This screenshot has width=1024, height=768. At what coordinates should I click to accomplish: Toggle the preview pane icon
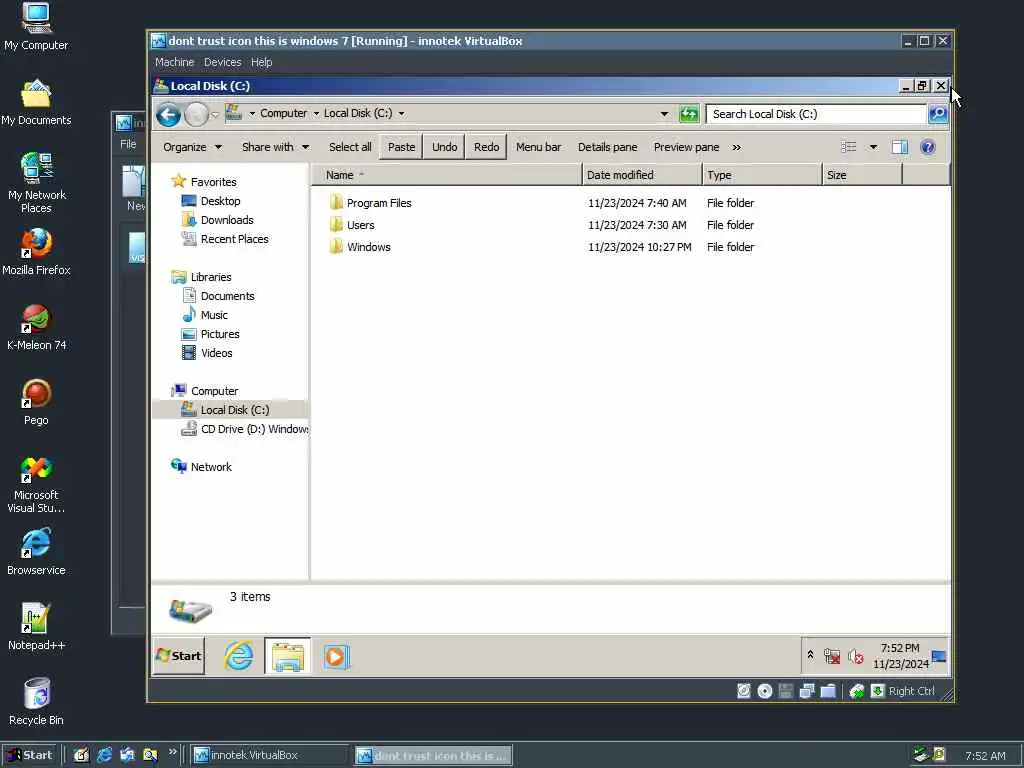pyautogui.click(x=900, y=147)
